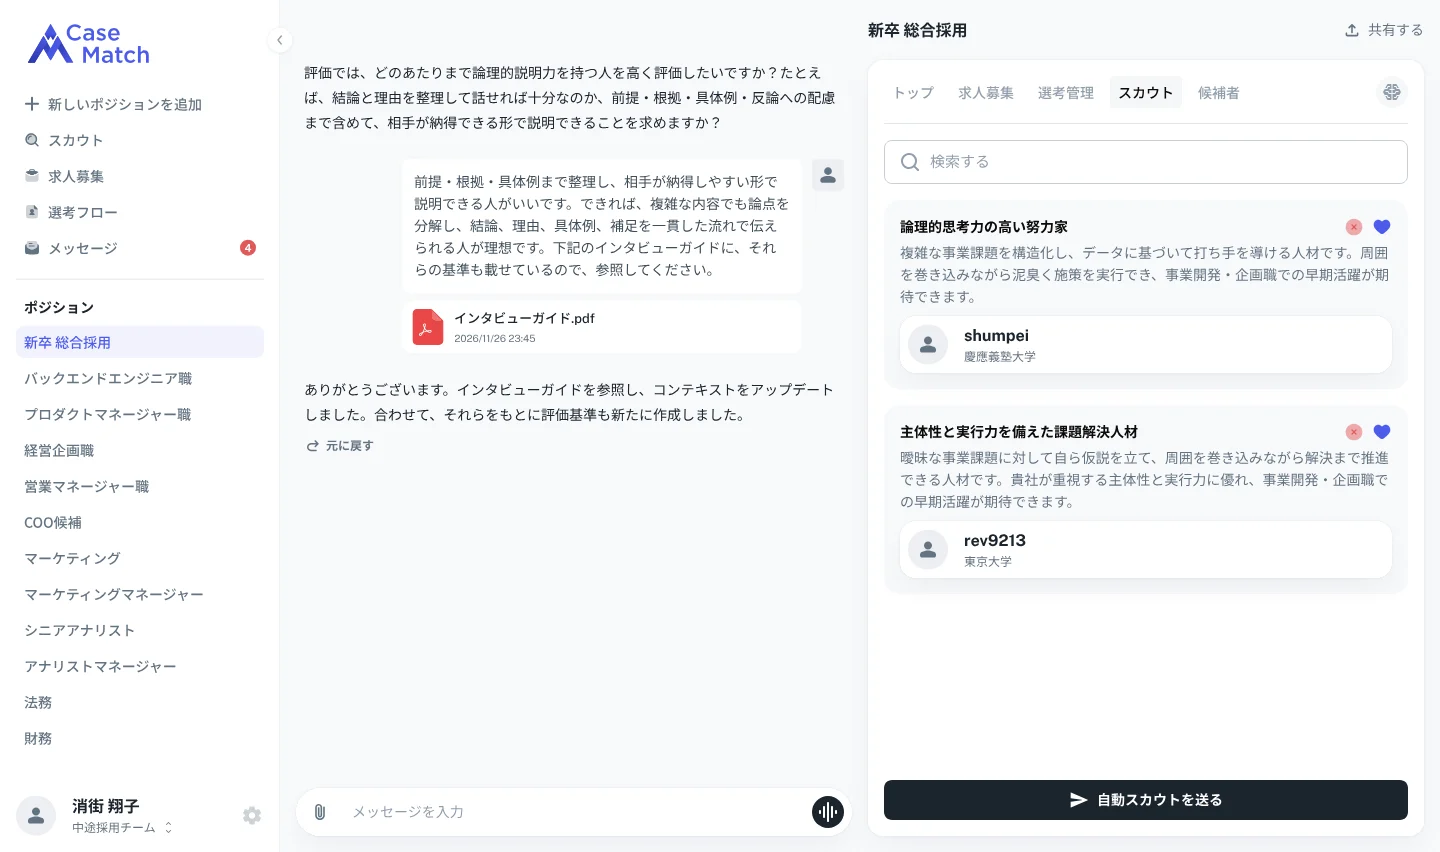Select the マーケティング position
This screenshot has height=852, width=1440.
point(140,558)
